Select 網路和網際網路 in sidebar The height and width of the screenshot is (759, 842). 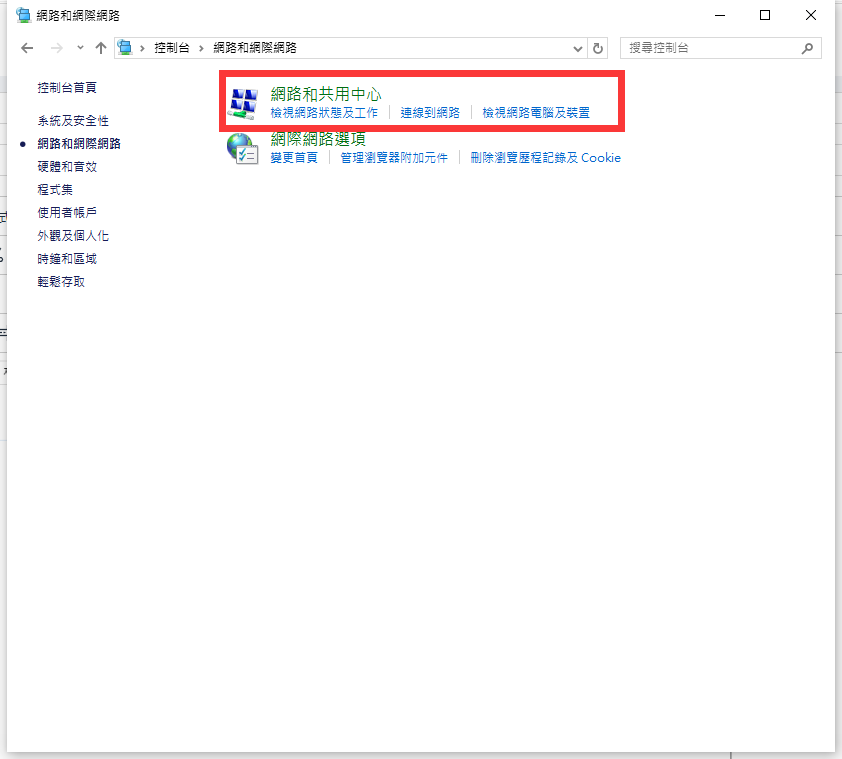pos(79,144)
